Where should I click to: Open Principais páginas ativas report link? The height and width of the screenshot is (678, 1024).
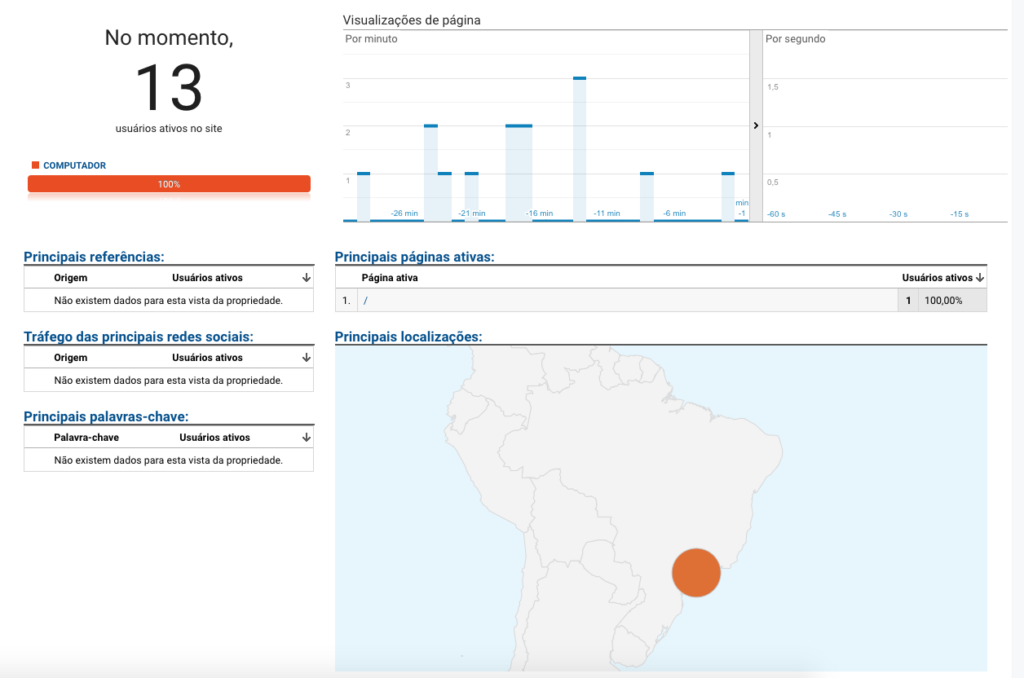point(415,257)
